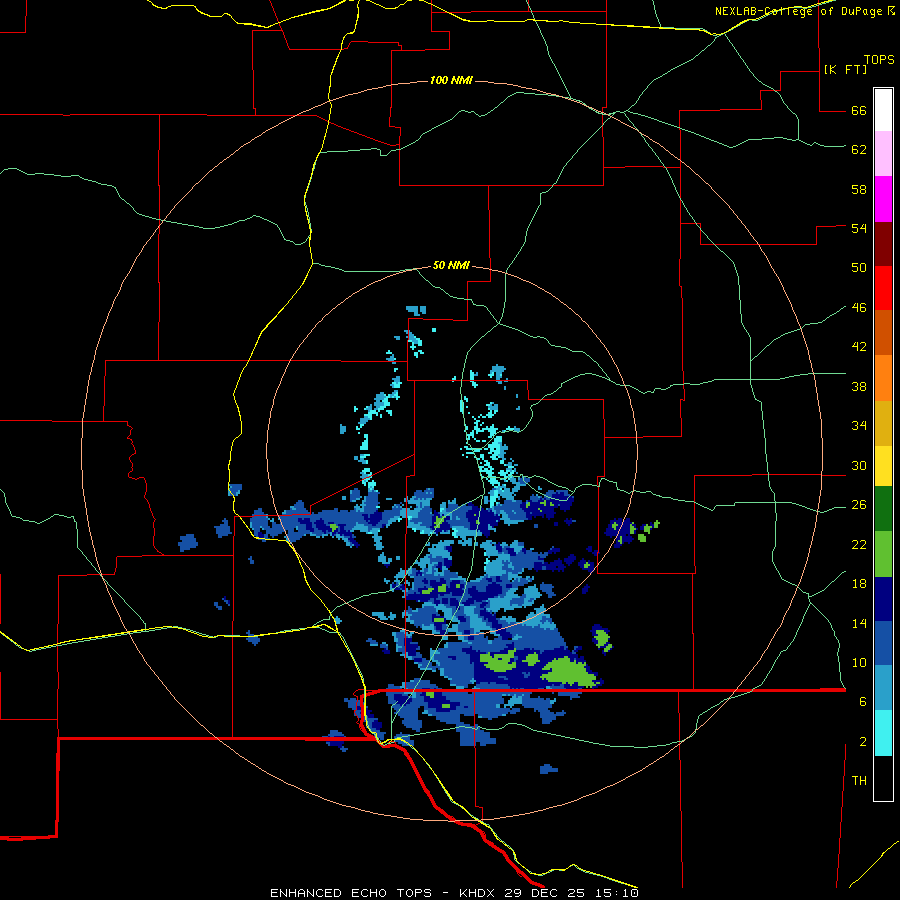This screenshot has width=900, height=900.
Task: Click the '29 DEC 25' date text
Action: (543, 893)
